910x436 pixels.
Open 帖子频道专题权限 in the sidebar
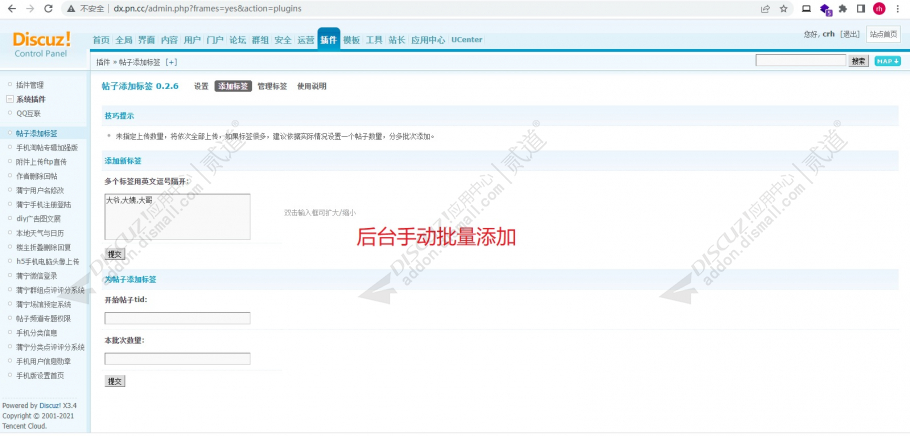(x=44, y=318)
